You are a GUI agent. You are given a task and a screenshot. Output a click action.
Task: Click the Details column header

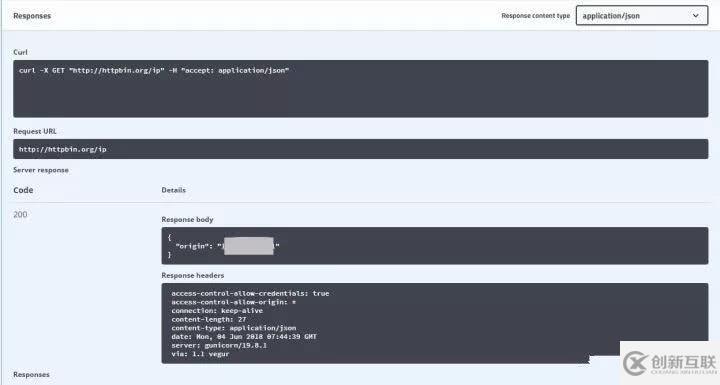pyautogui.click(x=174, y=190)
